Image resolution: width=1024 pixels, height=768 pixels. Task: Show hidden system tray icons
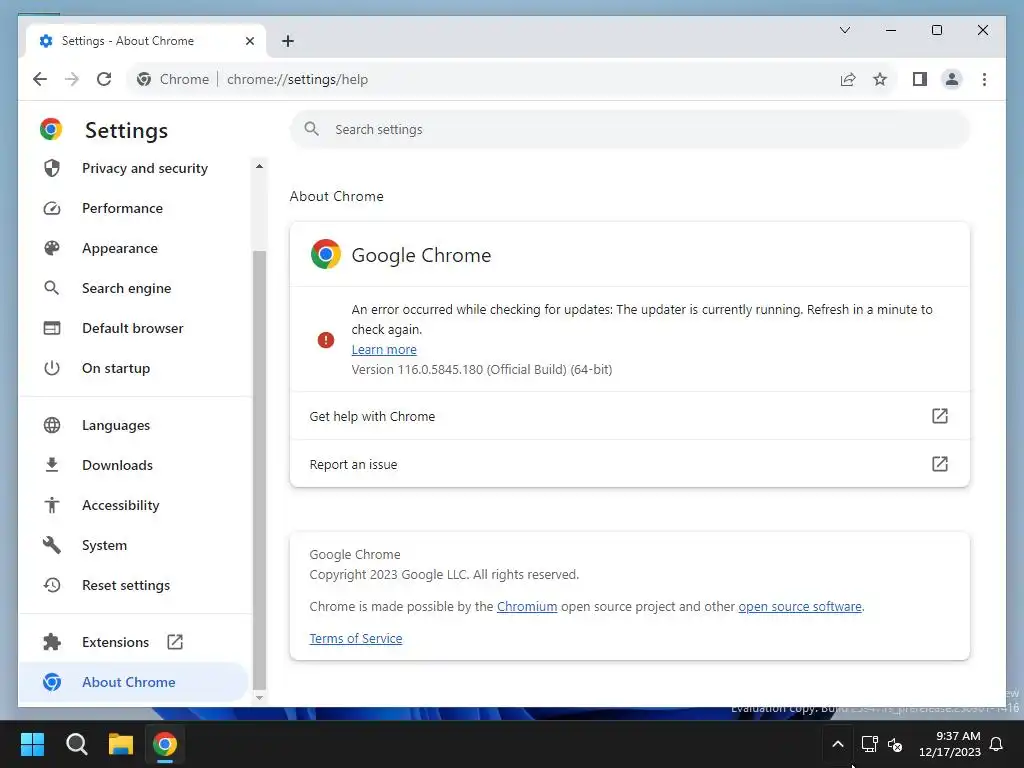tap(838, 744)
